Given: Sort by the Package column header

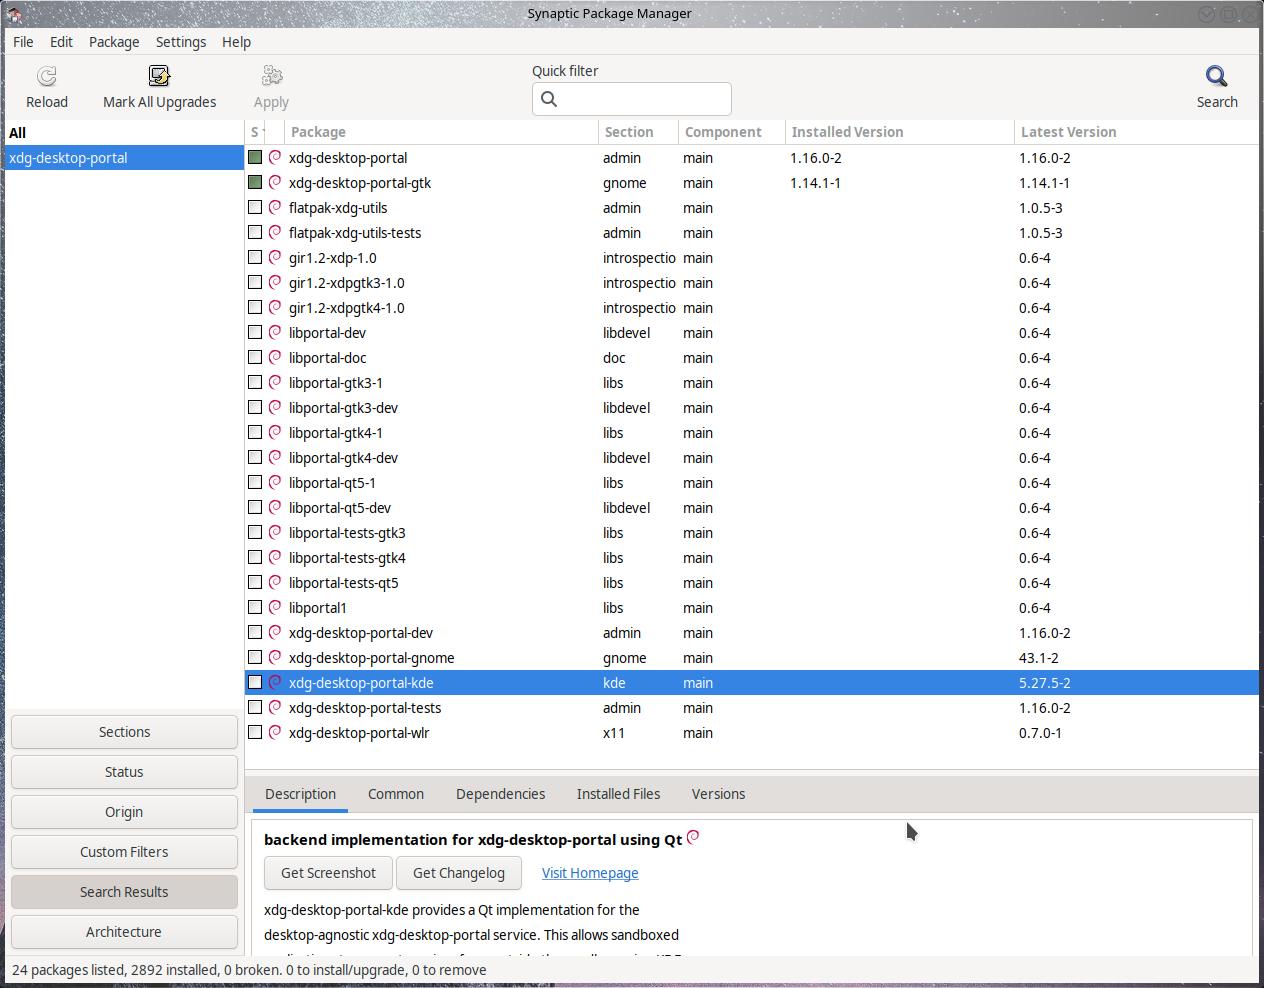Looking at the screenshot, I should (441, 132).
